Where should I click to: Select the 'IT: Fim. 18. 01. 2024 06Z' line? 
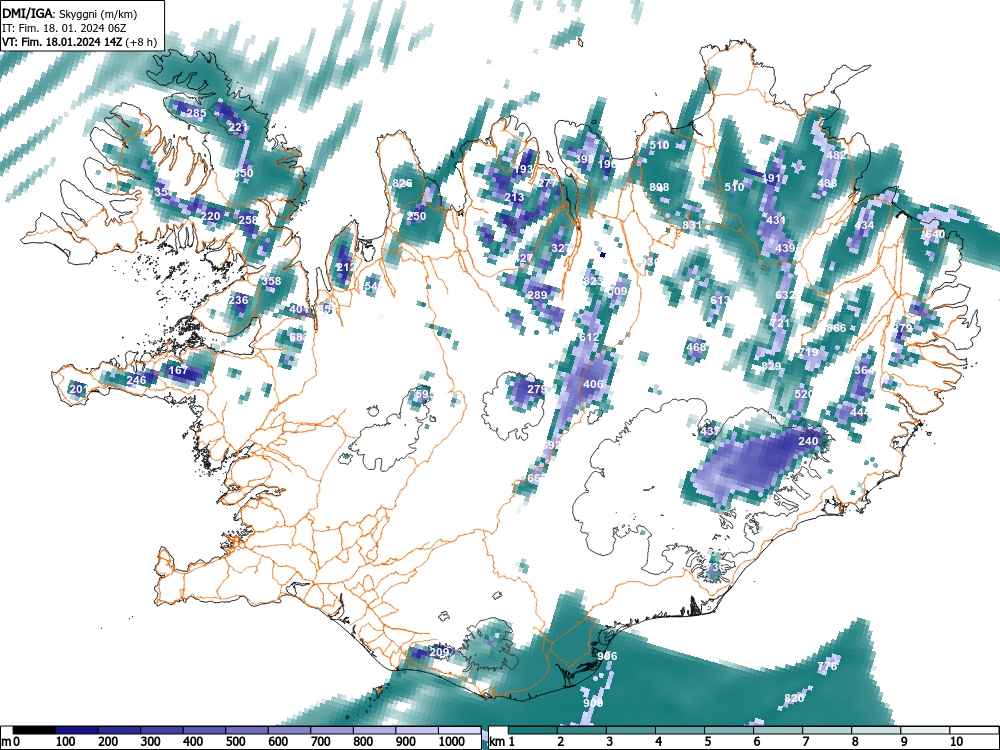tap(64, 28)
